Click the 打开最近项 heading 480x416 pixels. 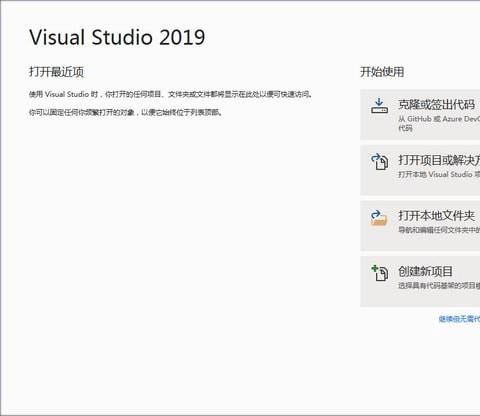tap(56, 72)
